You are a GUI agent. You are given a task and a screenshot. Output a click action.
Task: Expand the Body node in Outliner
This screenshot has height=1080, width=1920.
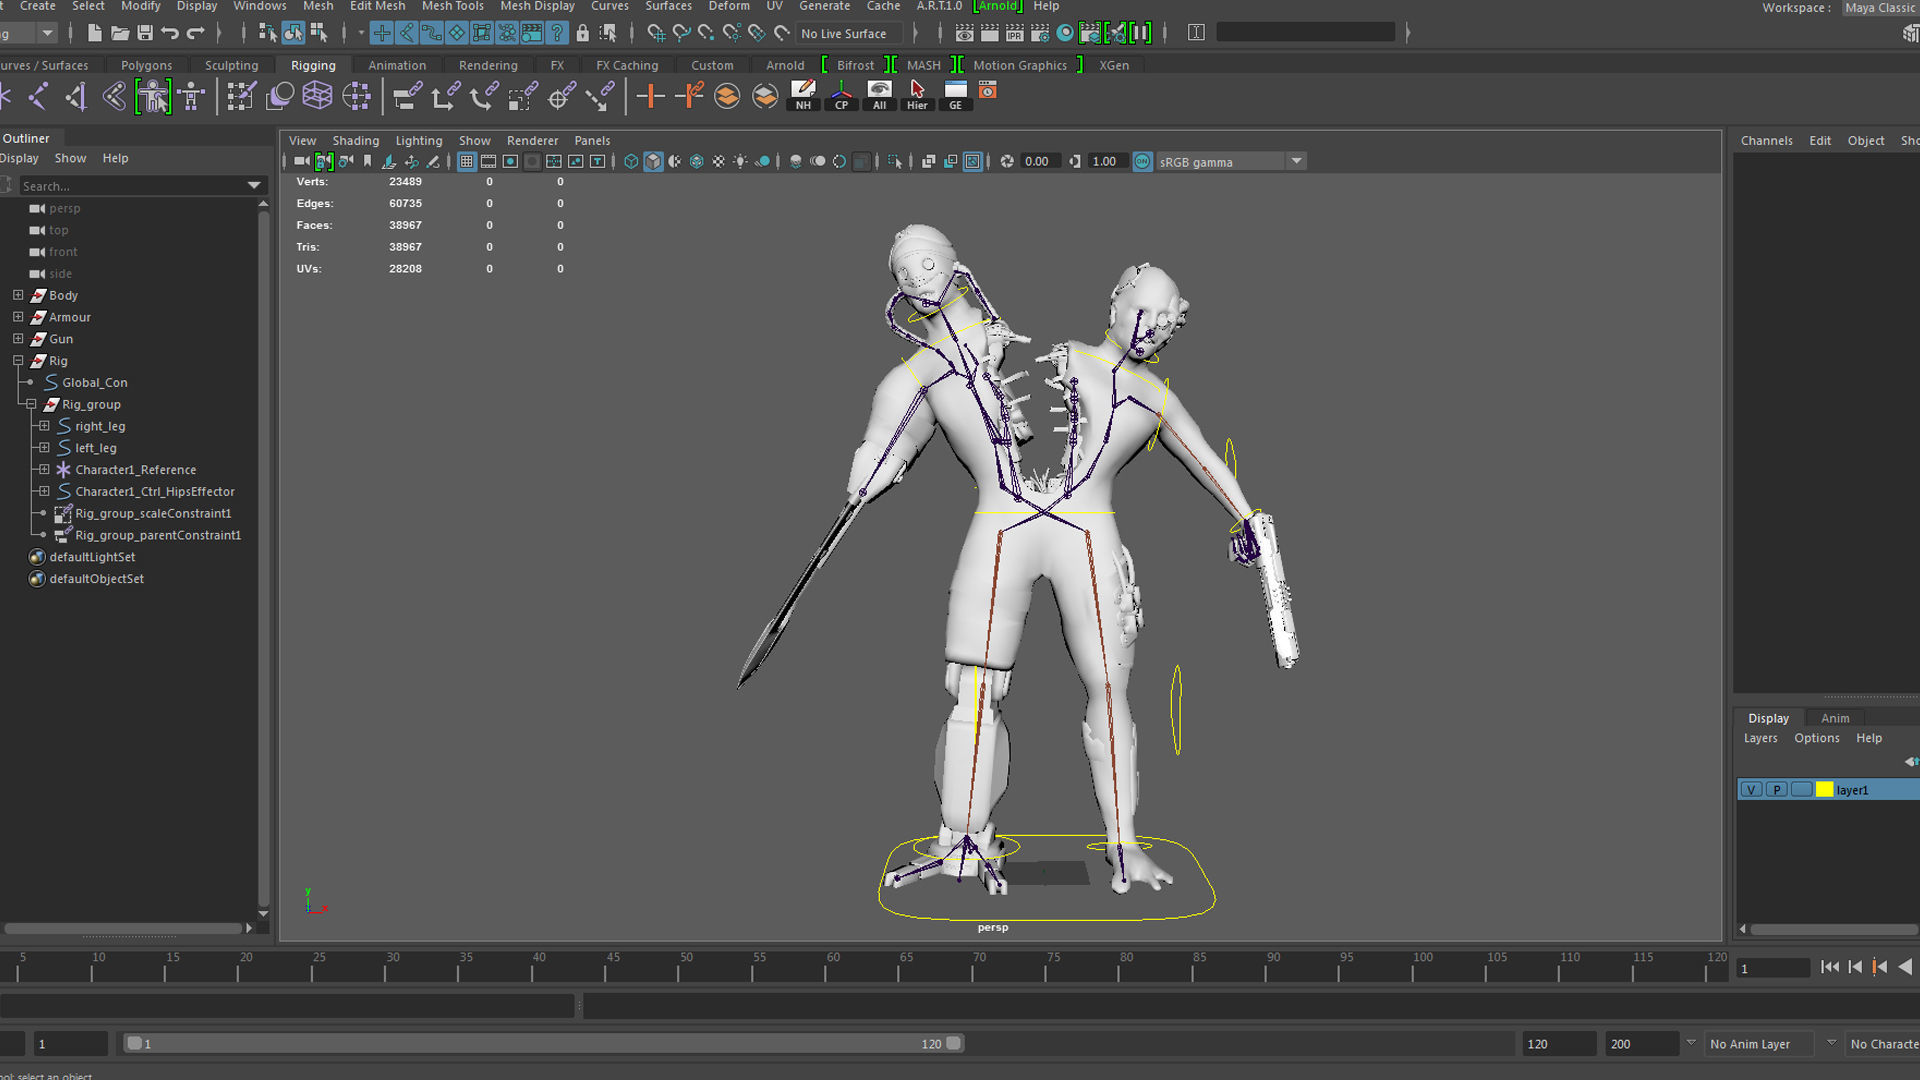coord(18,295)
